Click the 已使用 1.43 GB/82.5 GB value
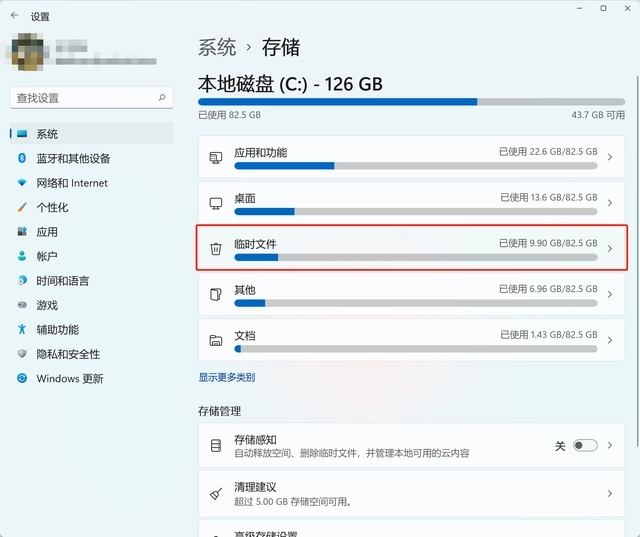 coord(549,335)
